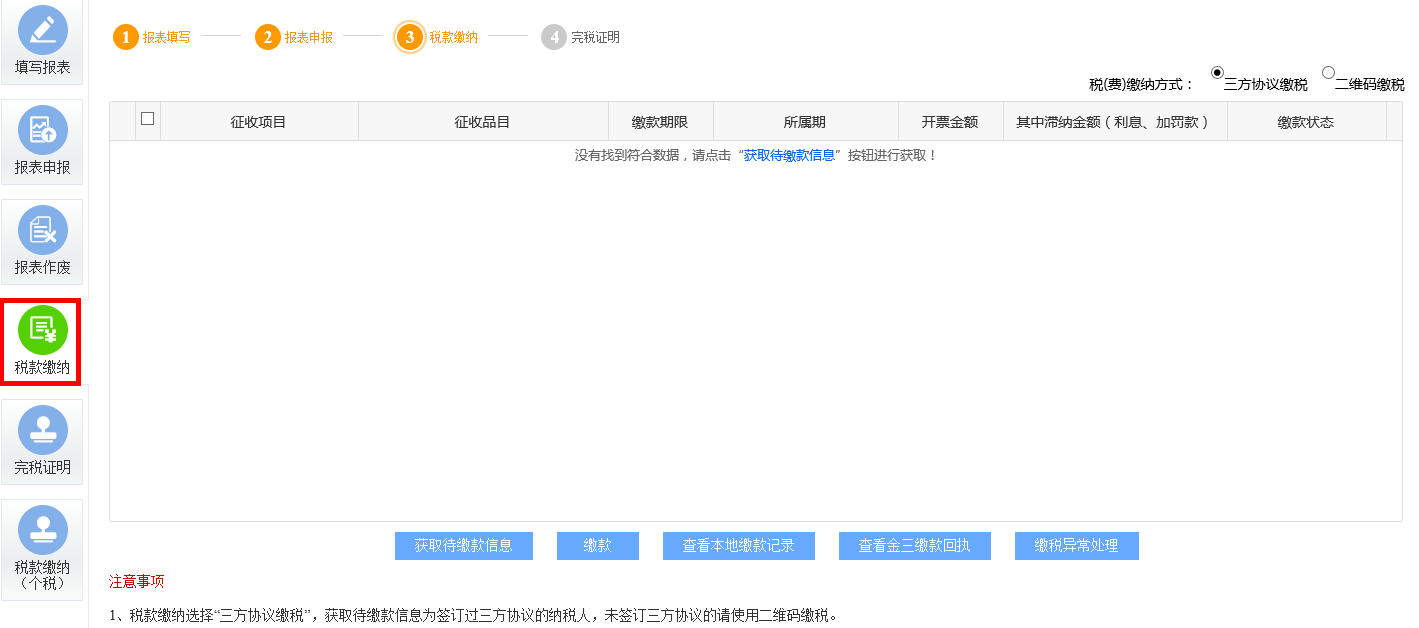Viewport: 1419px width, 628px height.
Task: Click the 征收品目 column header
Action: tap(483, 122)
